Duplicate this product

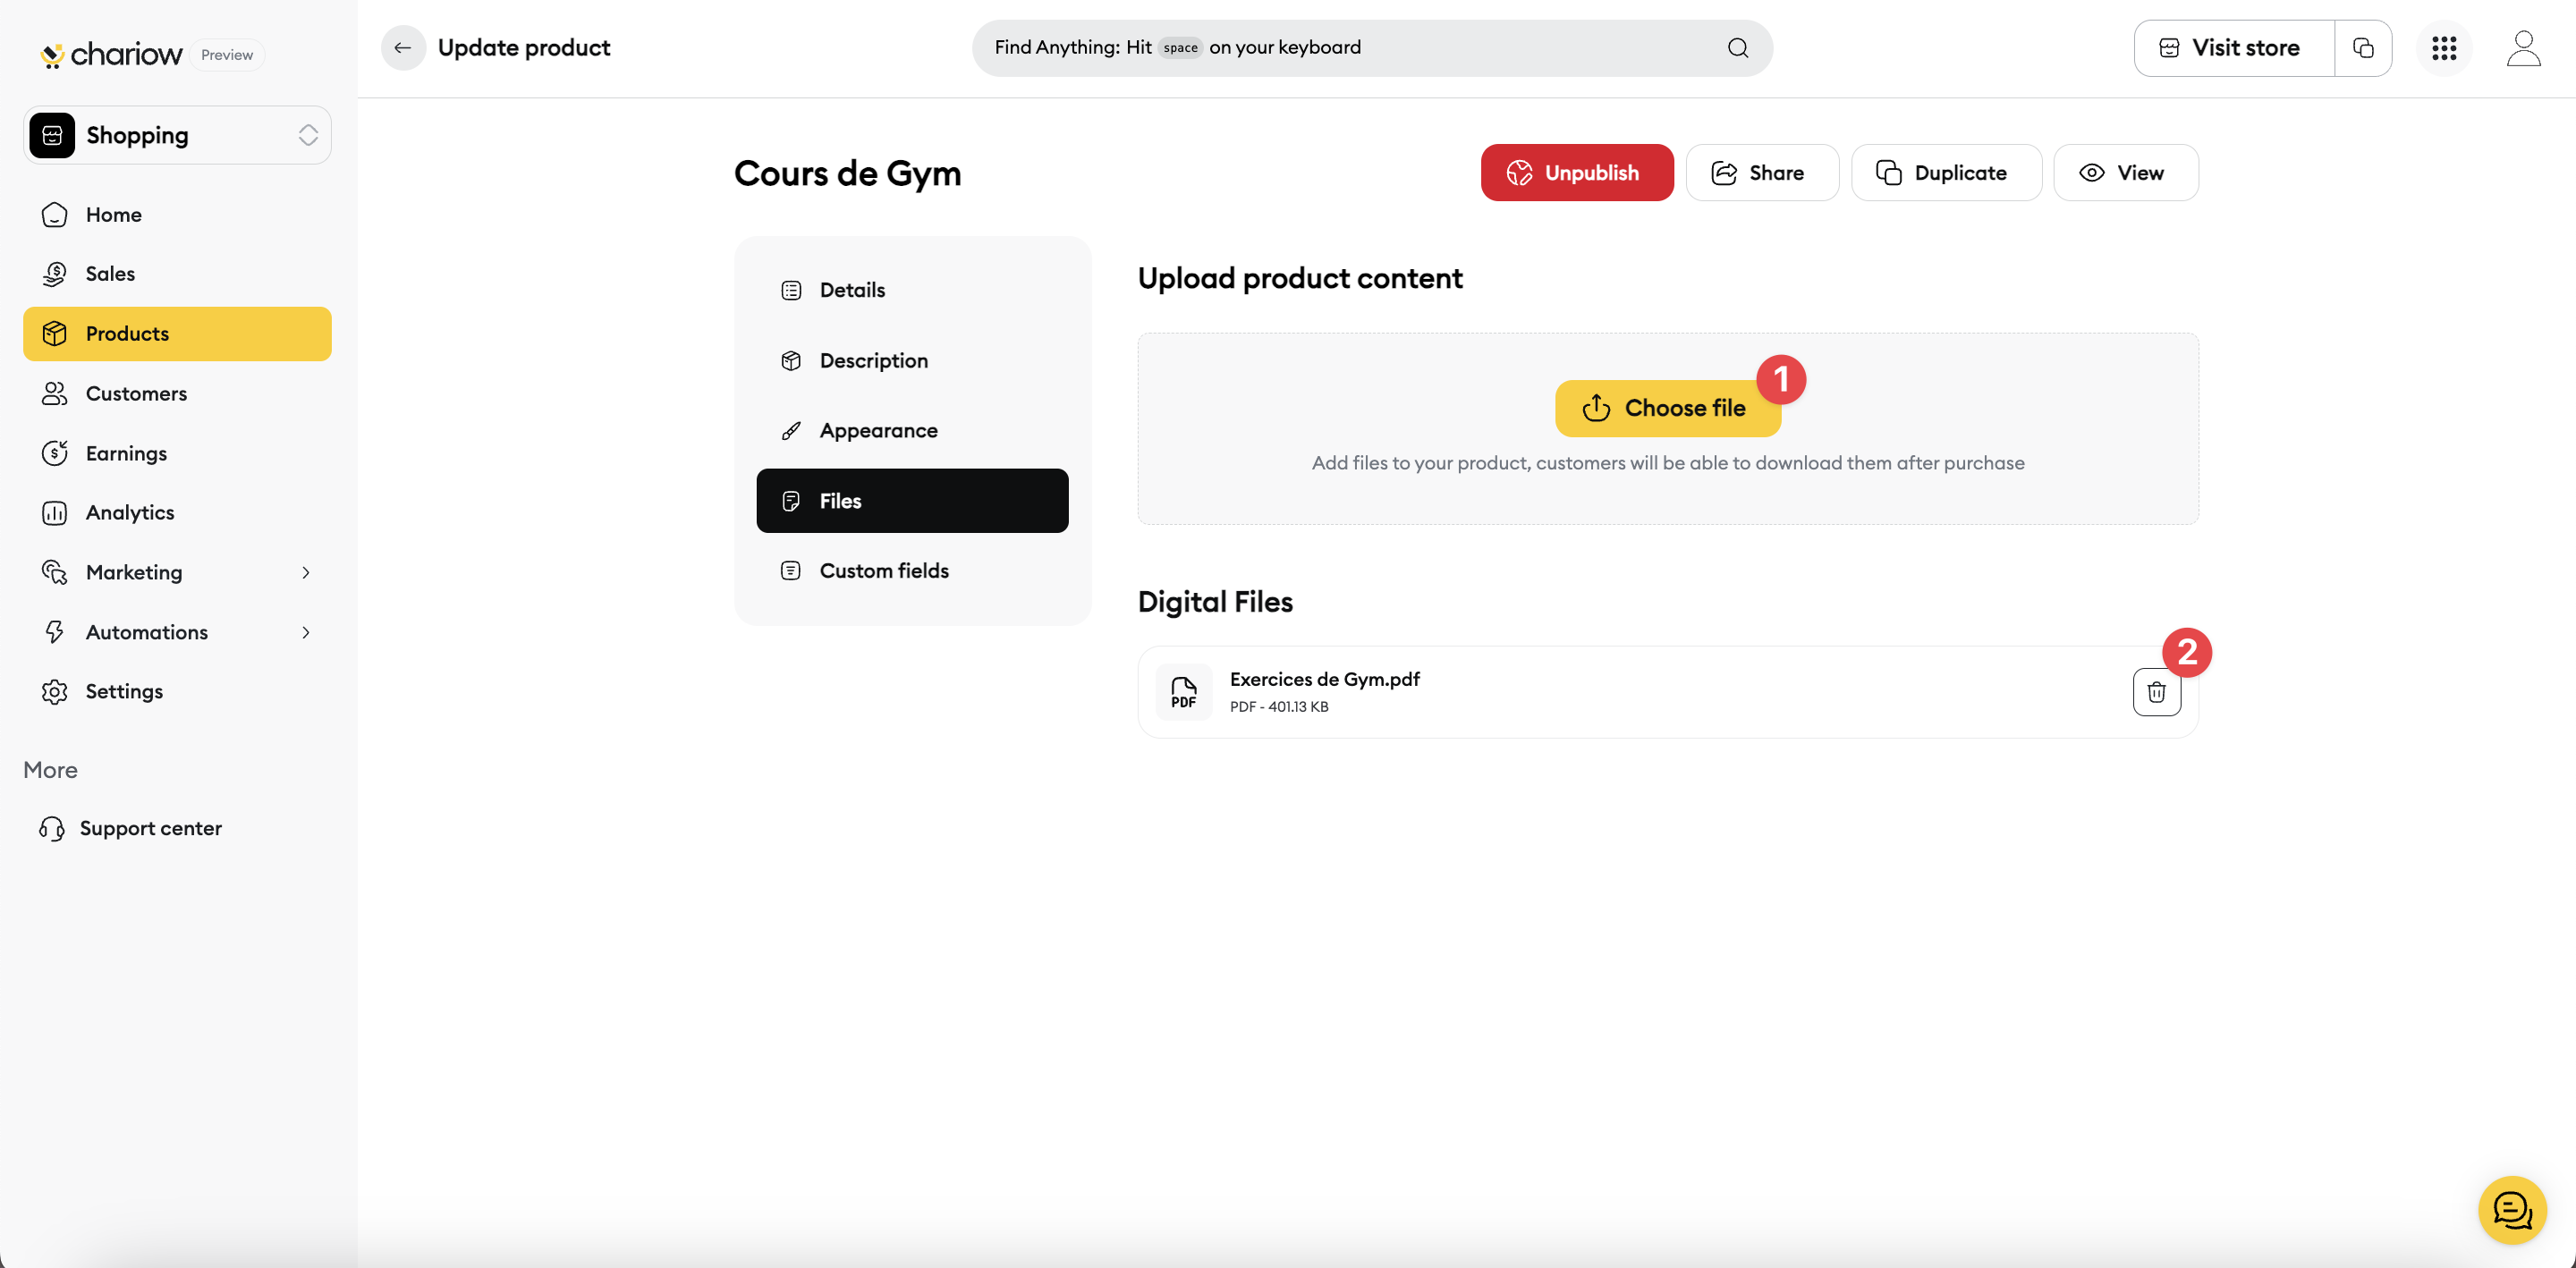1945,173
